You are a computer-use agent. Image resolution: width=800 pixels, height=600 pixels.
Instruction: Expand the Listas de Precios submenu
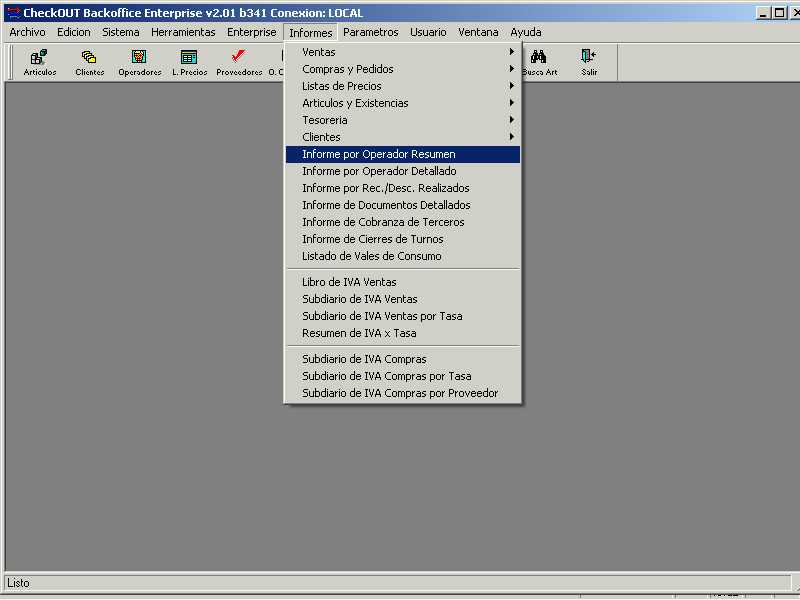[403, 86]
